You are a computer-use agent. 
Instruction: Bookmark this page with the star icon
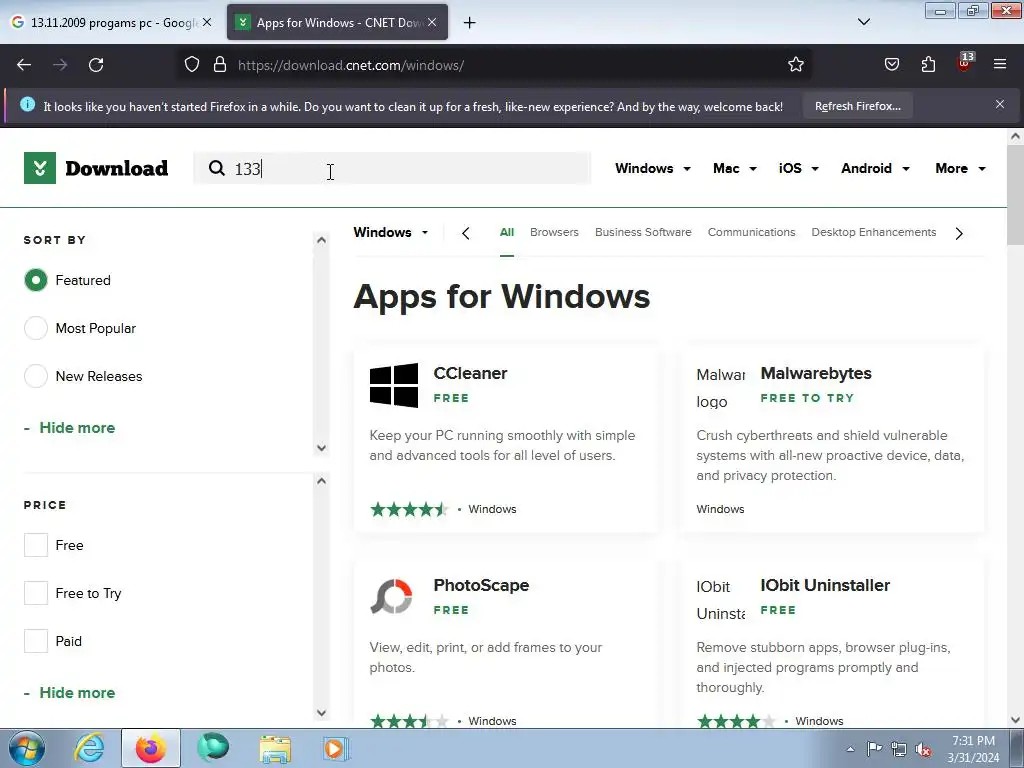click(795, 65)
